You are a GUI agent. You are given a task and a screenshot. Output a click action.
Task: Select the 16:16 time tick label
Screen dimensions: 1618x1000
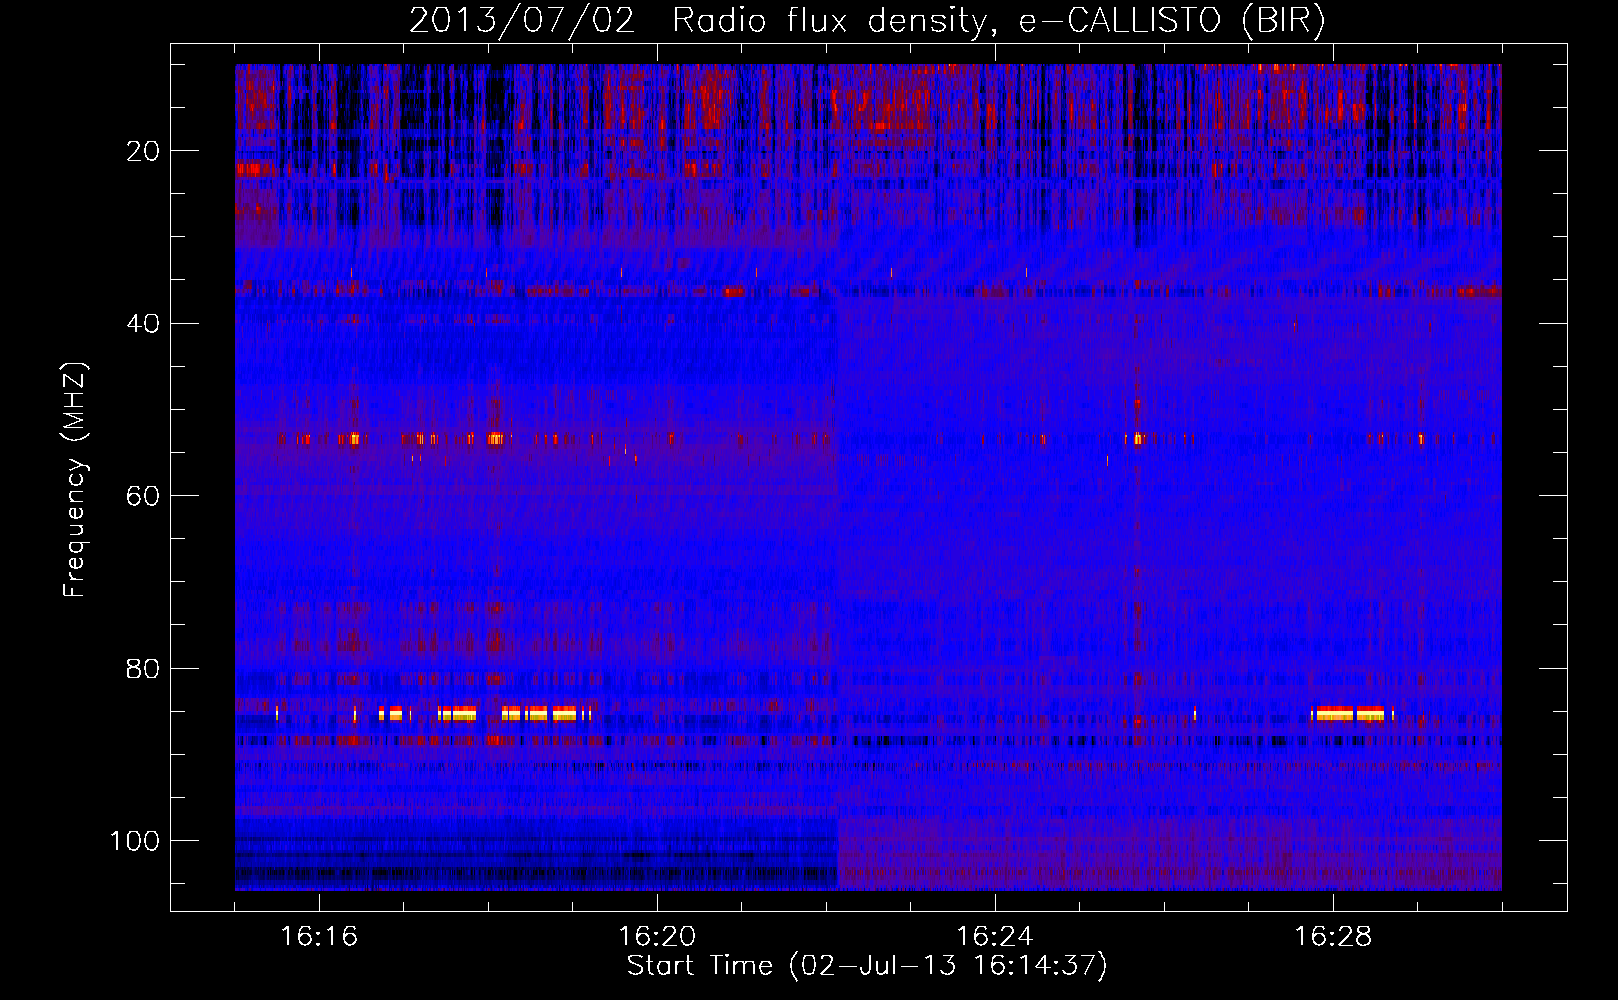[320, 937]
